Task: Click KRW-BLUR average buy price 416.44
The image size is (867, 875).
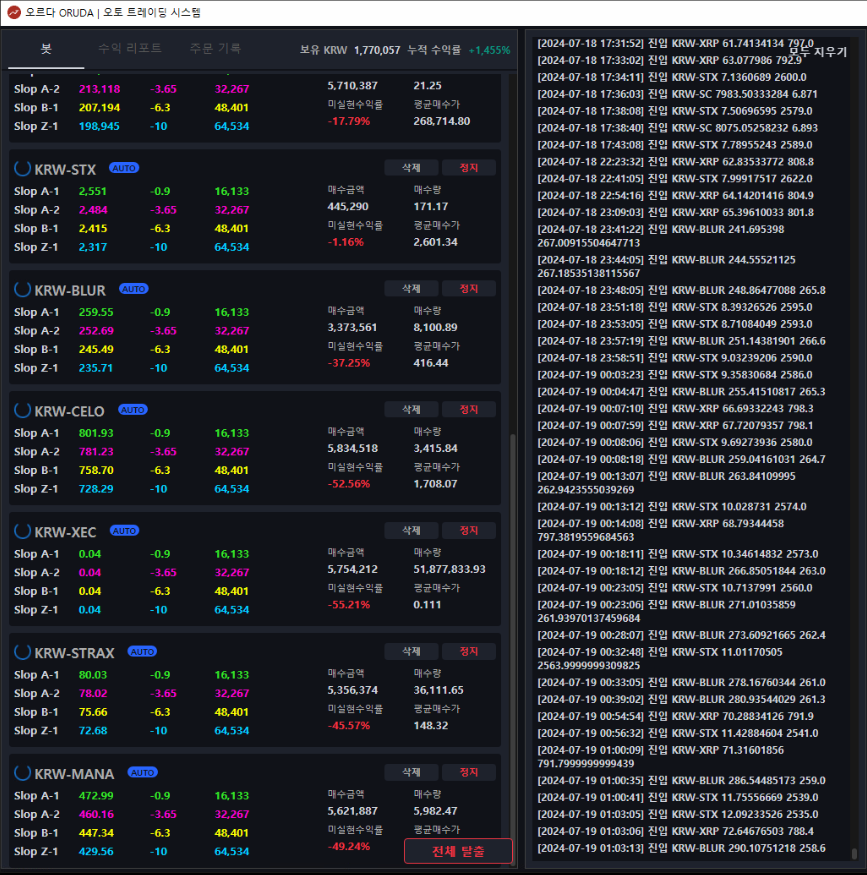Action: 431,363
